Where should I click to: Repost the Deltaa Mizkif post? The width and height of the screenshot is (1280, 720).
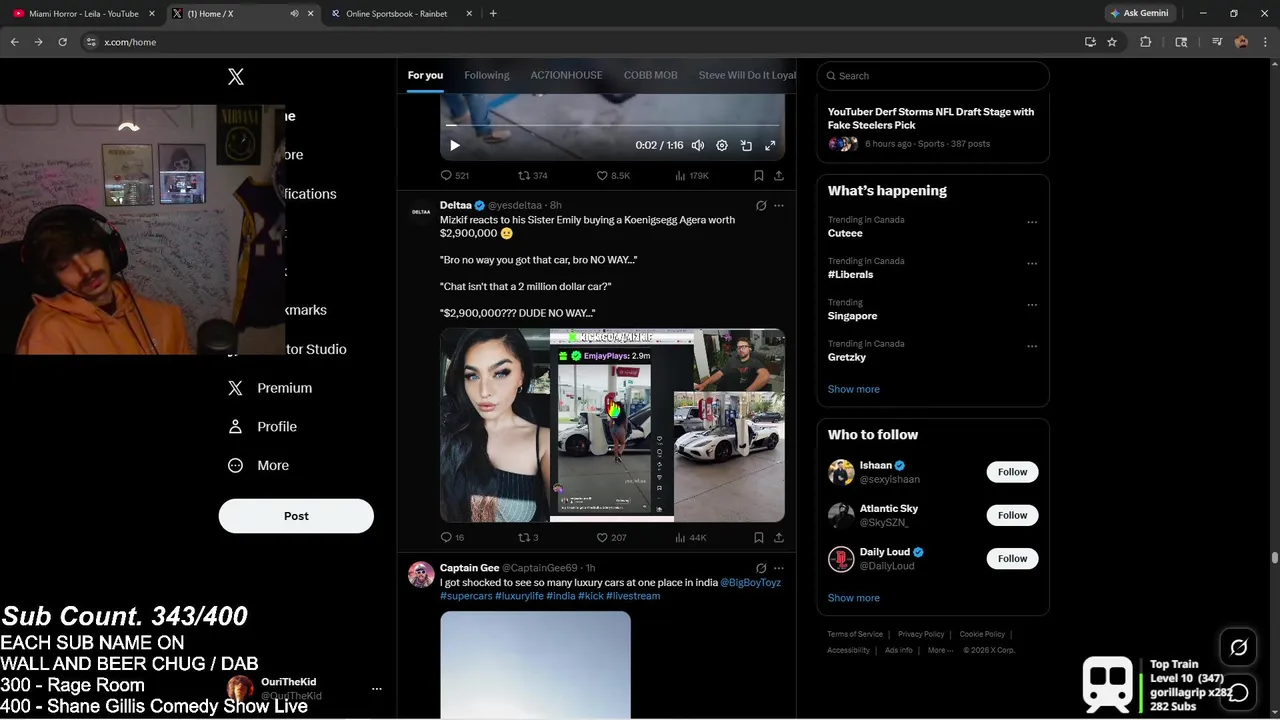click(528, 537)
